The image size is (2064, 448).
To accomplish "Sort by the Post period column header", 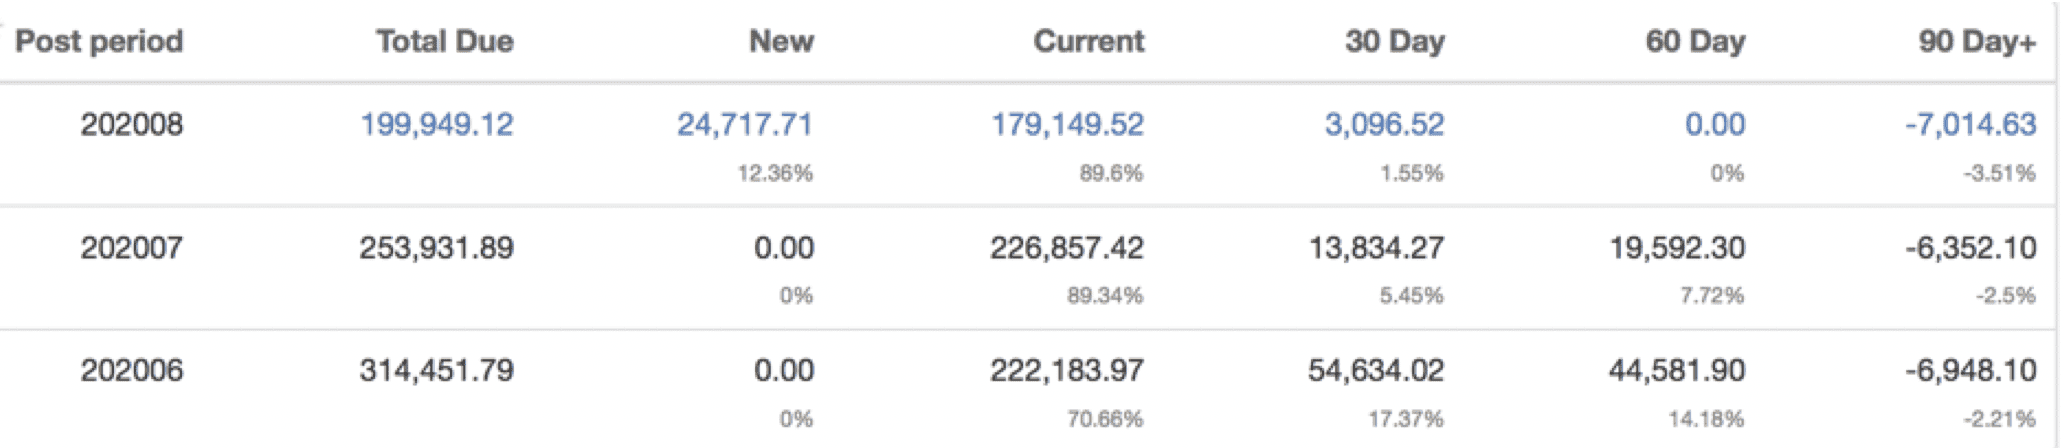I will [99, 41].
